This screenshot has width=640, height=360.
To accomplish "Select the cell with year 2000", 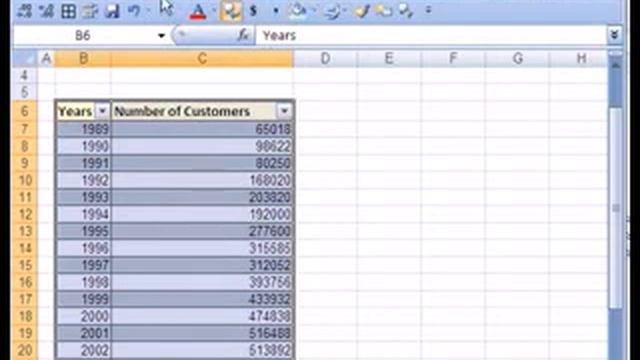I will (x=83, y=316).
